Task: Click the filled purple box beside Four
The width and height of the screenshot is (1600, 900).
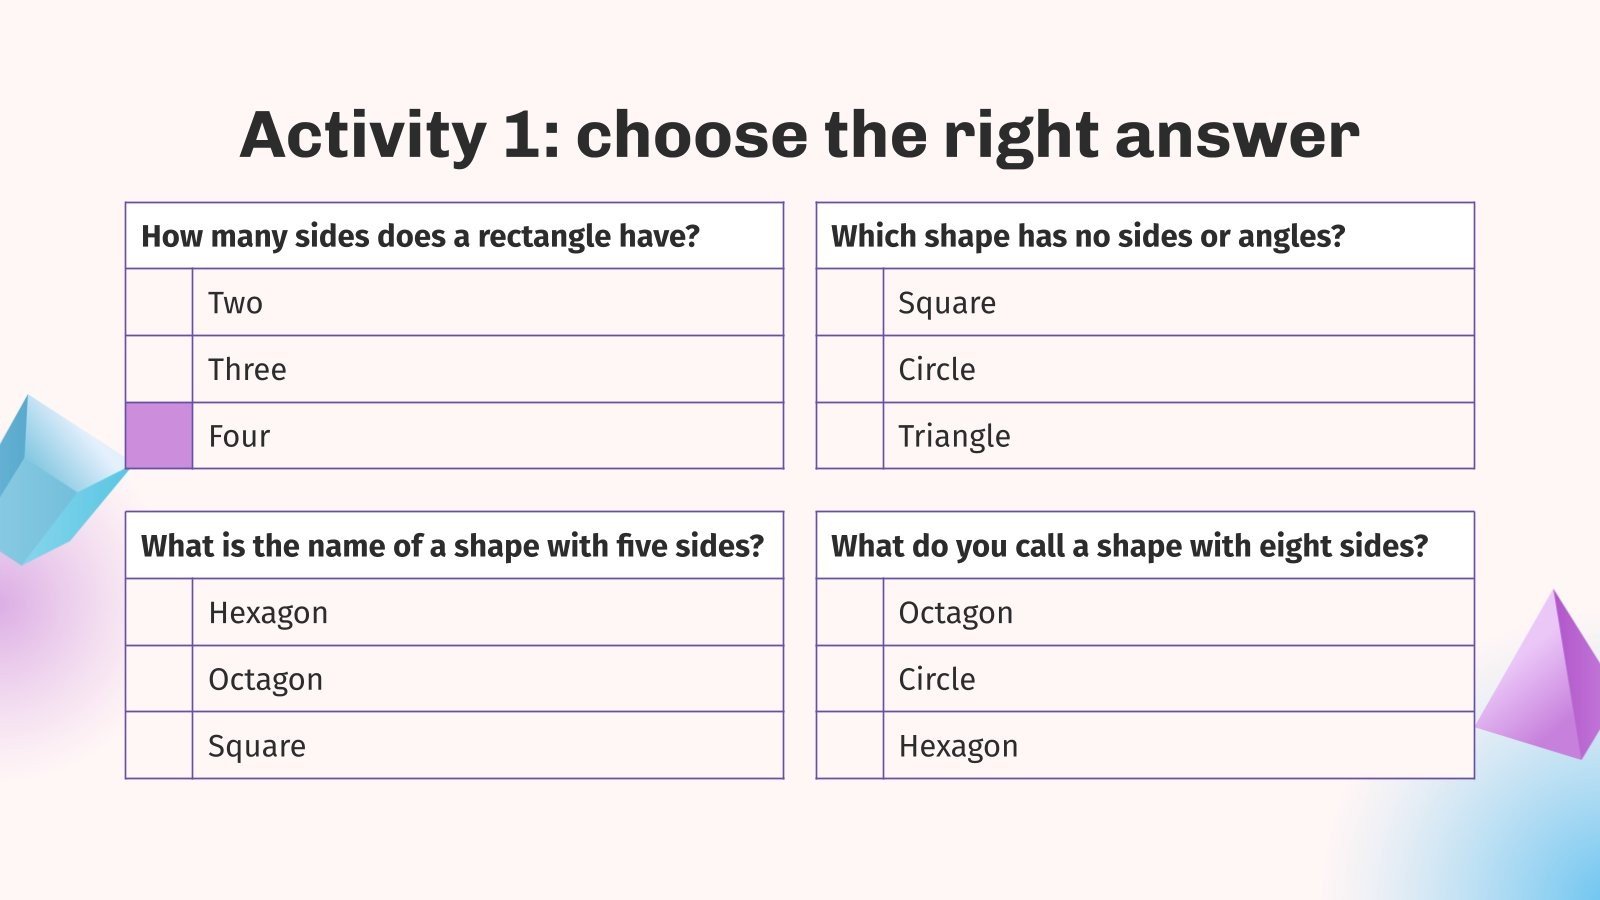Action: click(x=159, y=436)
